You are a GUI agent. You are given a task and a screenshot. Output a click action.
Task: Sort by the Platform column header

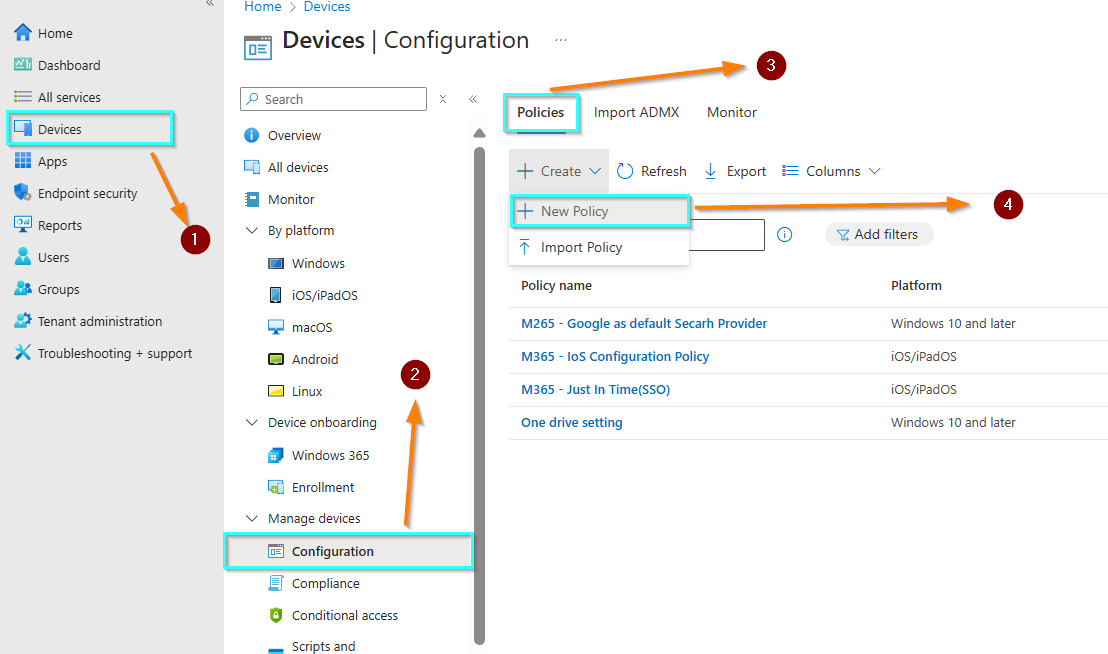pos(916,285)
